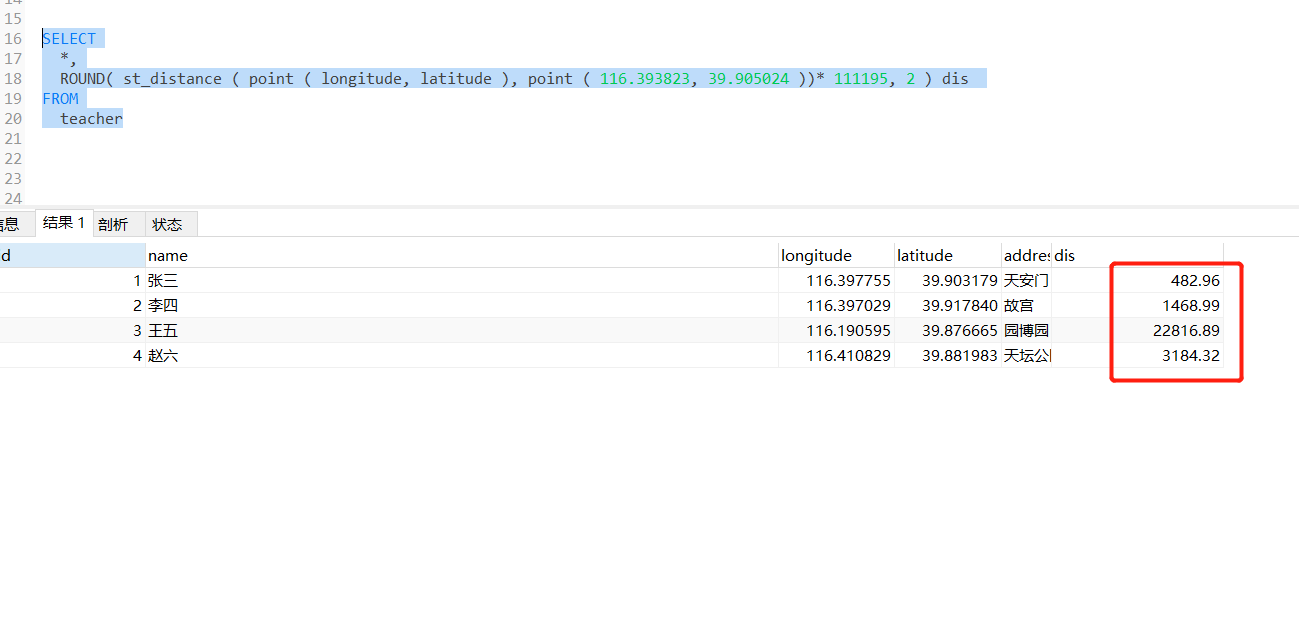Viewport: 1299px width, 622px height.
Task: Select the 李四 name cell
Action: tap(163, 306)
